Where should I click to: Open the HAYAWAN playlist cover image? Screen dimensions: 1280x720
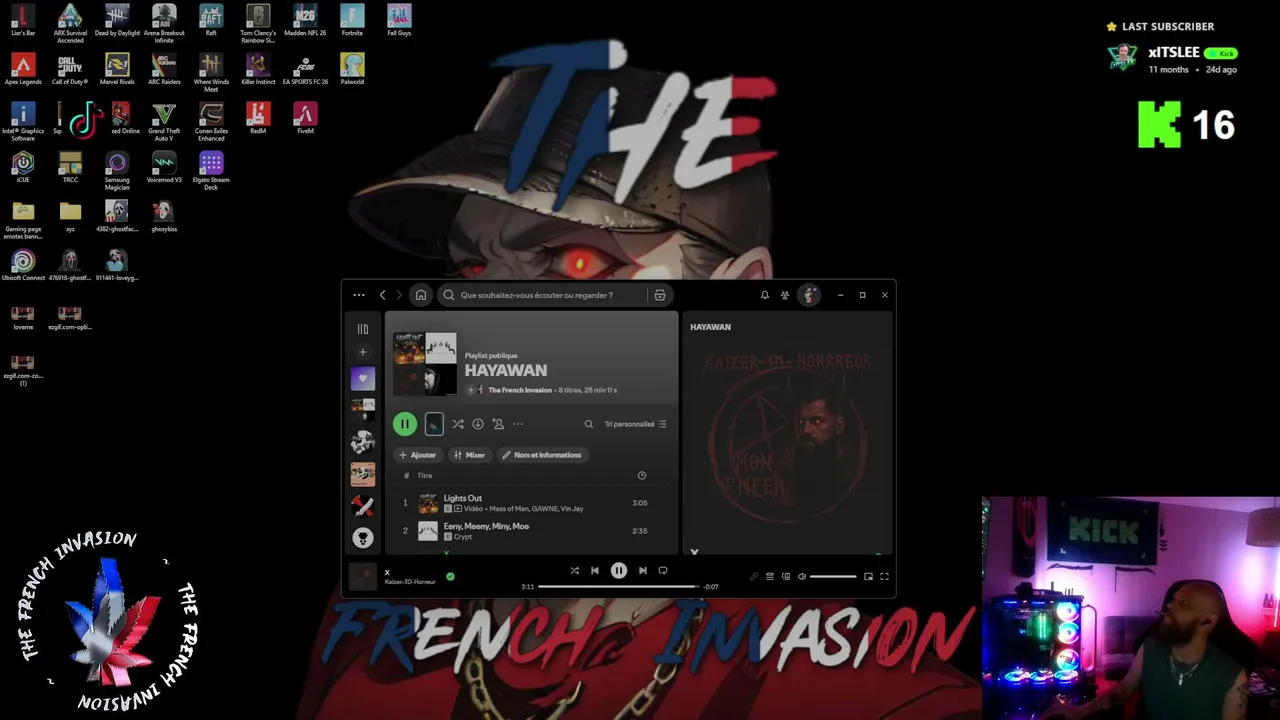click(x=425, y=364)
